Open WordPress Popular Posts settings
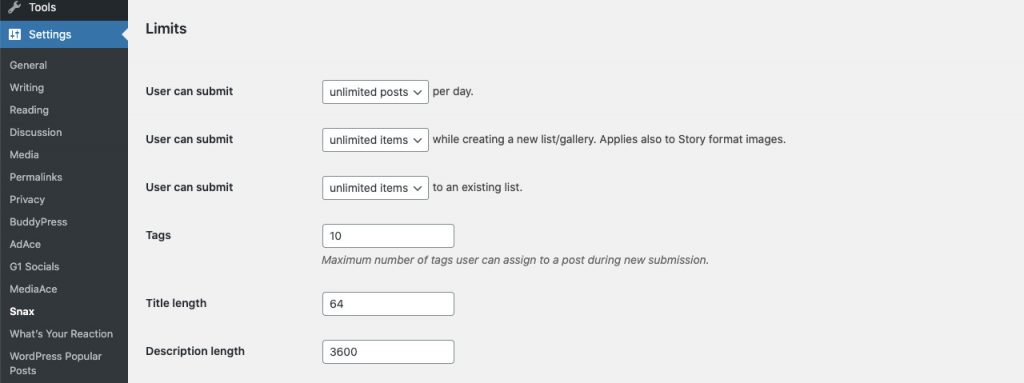The image size is (1024, 383). tap(56, 363)
